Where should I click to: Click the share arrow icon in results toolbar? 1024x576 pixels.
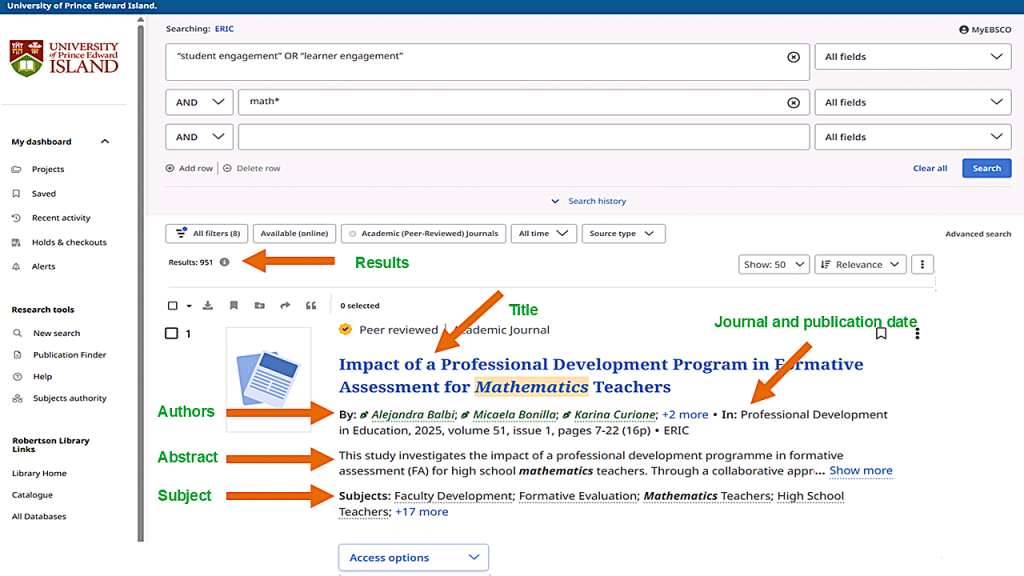pyautogui.click(x=285, y=306)
